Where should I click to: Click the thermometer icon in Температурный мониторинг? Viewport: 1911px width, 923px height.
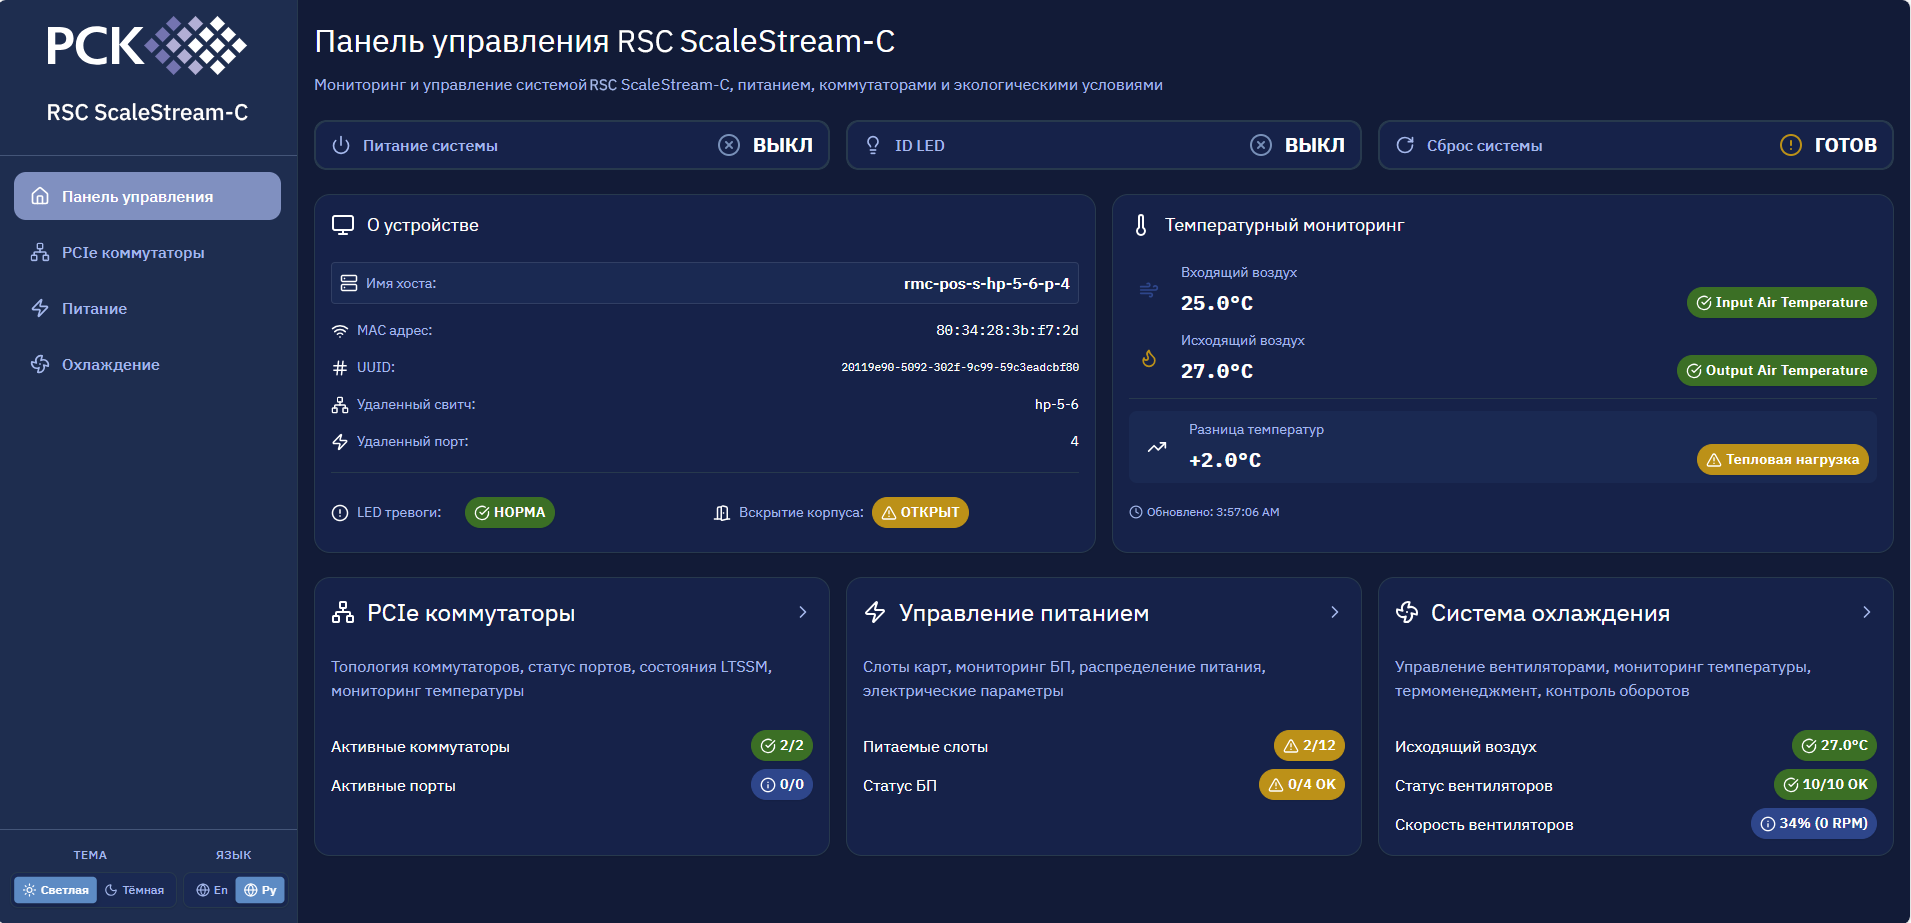click(1141, 225)
